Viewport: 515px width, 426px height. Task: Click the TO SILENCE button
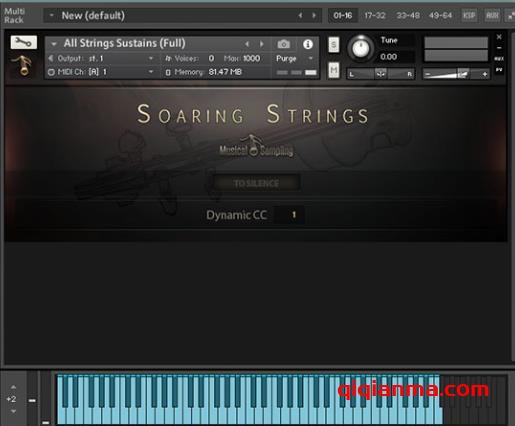256,183
